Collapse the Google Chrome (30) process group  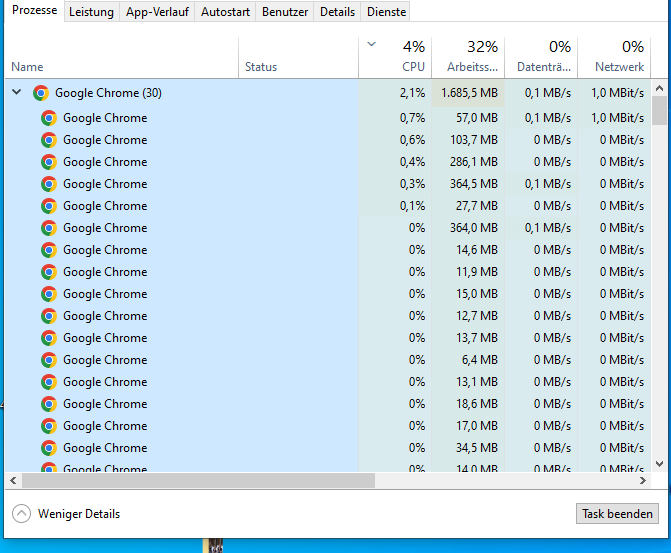coord(17,92)
